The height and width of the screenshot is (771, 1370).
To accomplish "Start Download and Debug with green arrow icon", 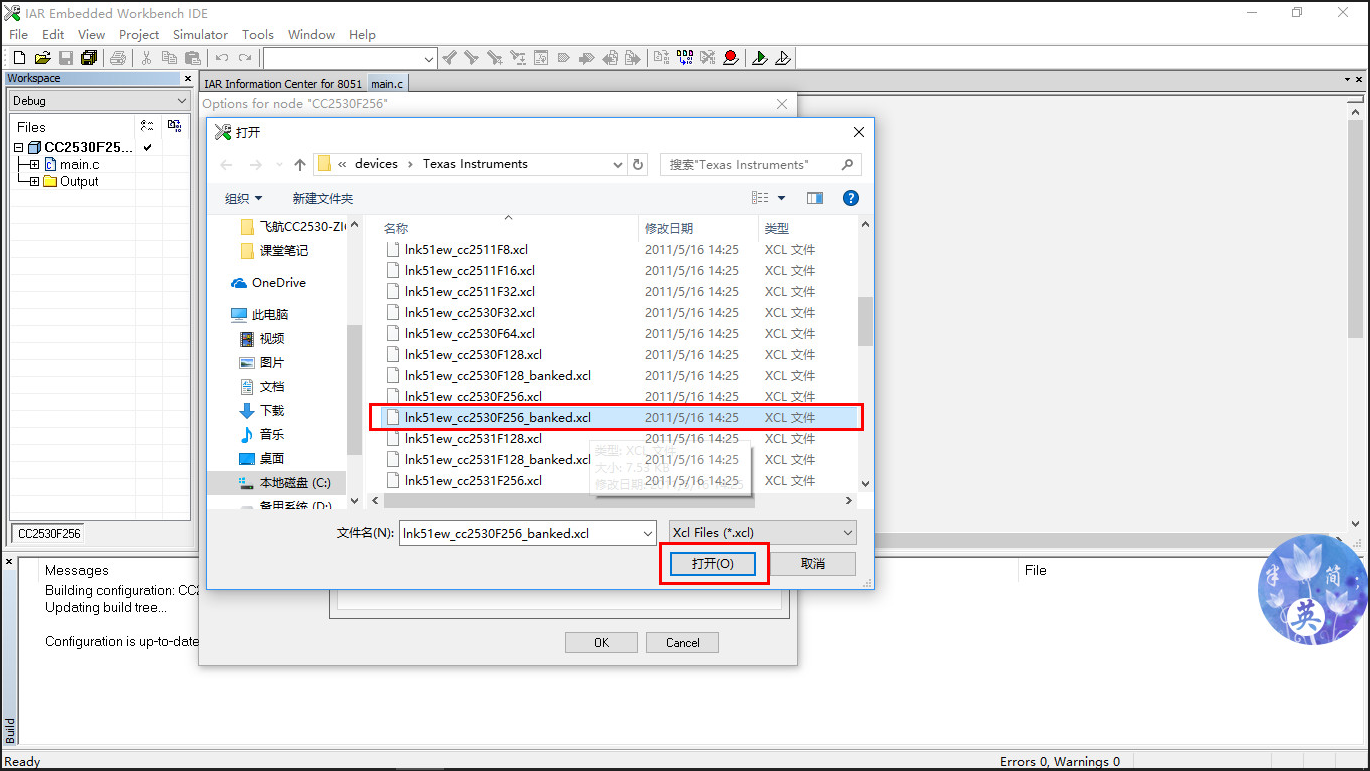I will [759, 58].
